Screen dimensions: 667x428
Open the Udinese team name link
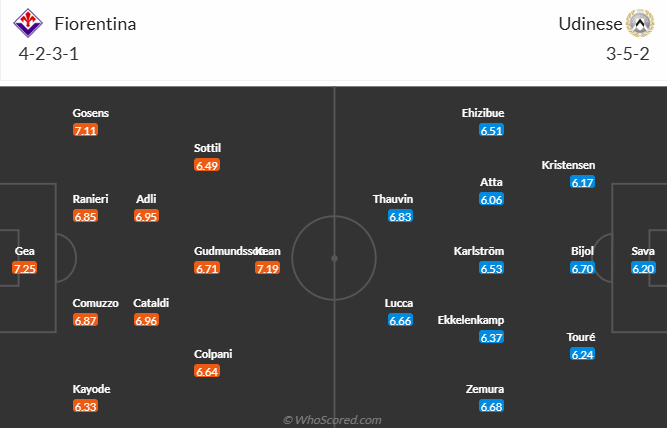coord(588,23)
